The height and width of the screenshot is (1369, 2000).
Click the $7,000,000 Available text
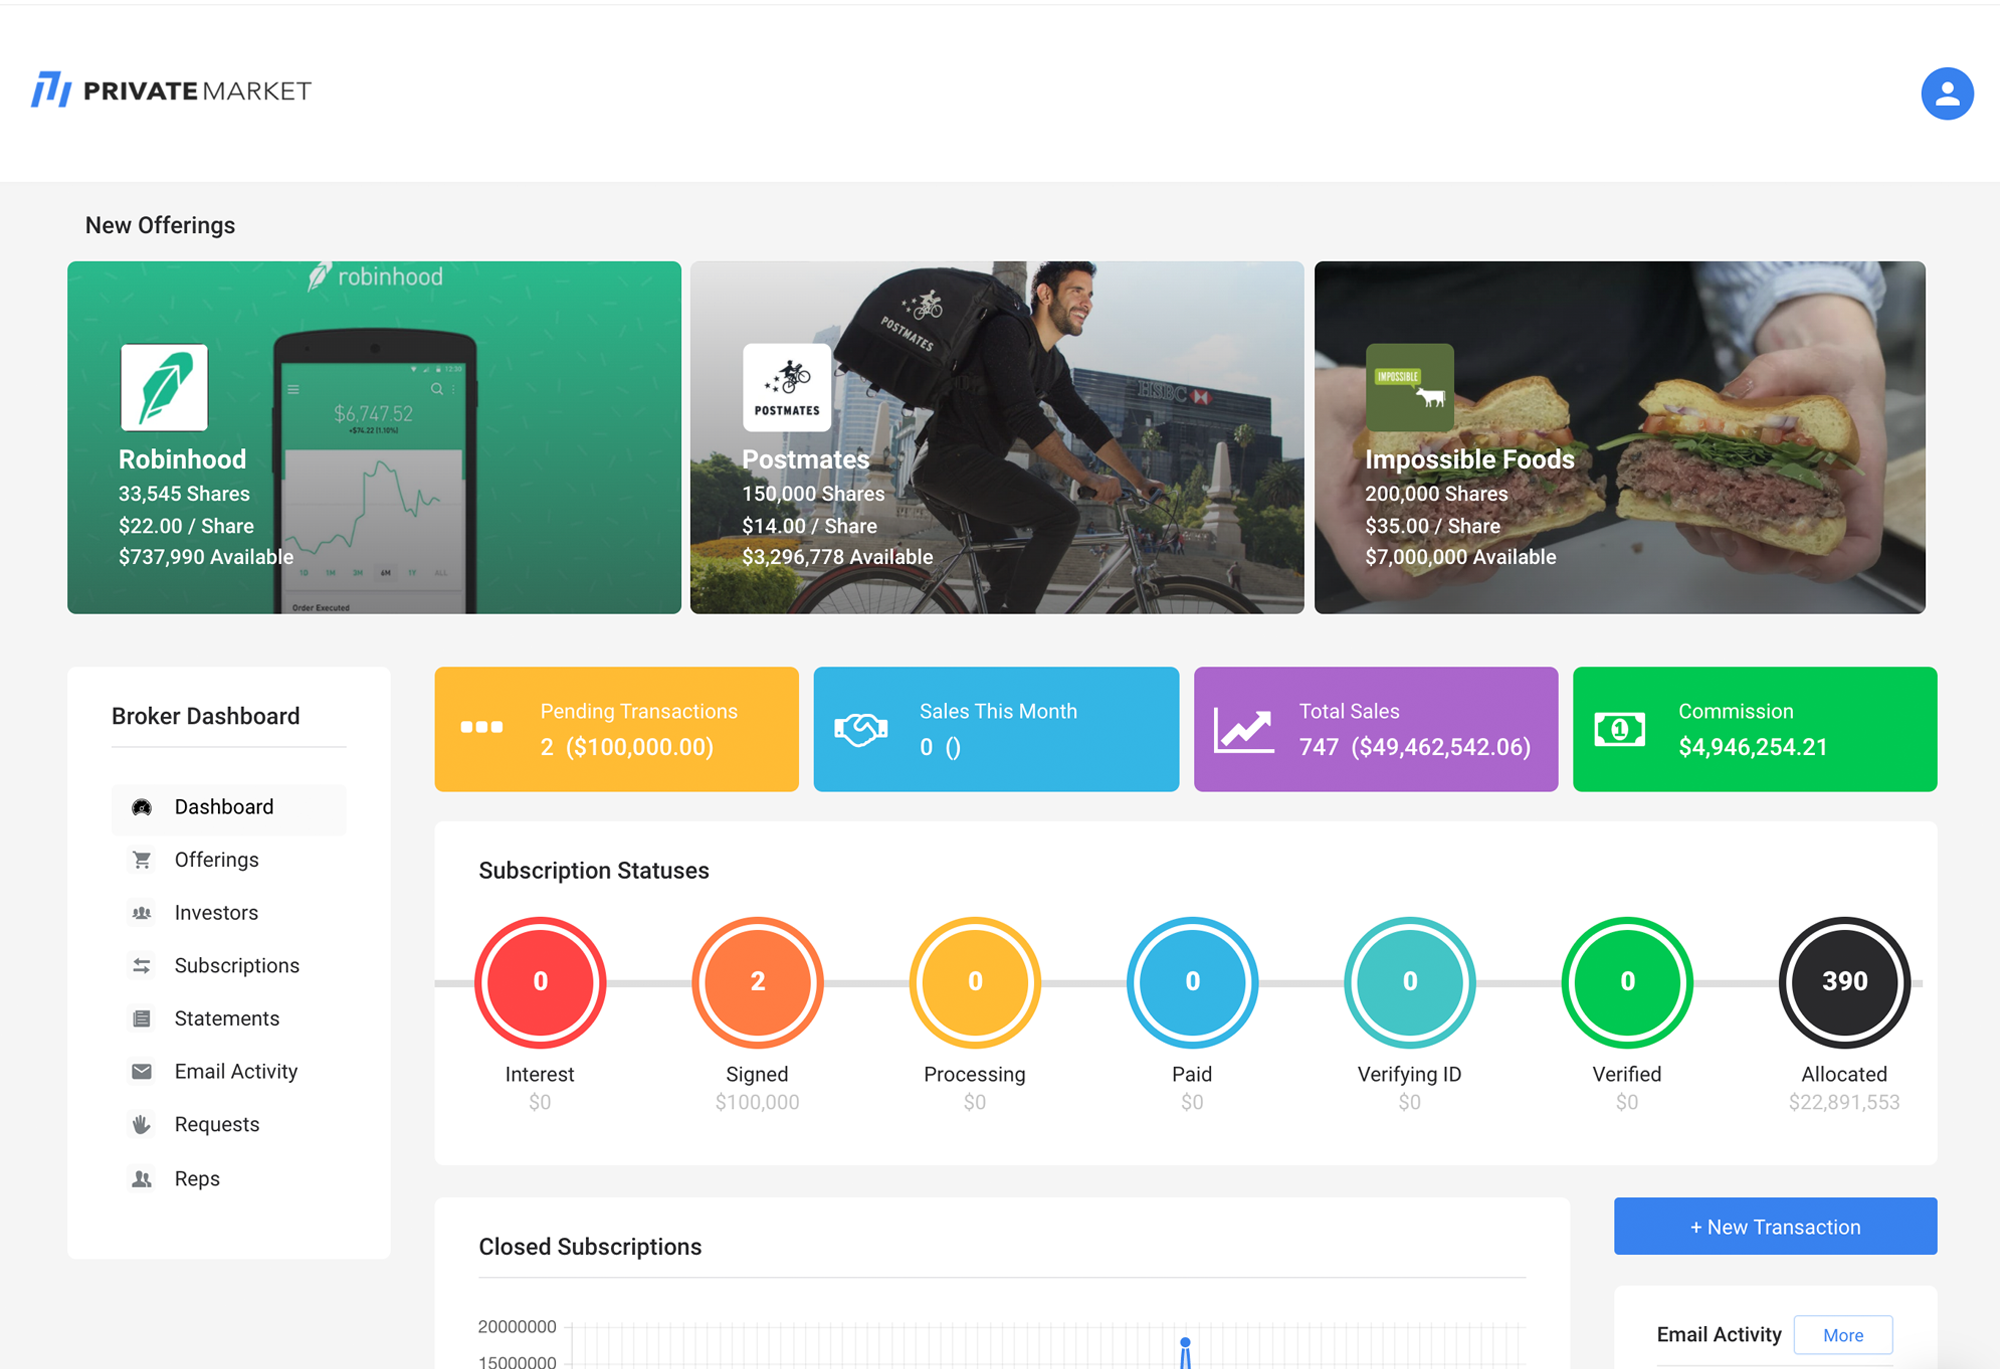1460,557
